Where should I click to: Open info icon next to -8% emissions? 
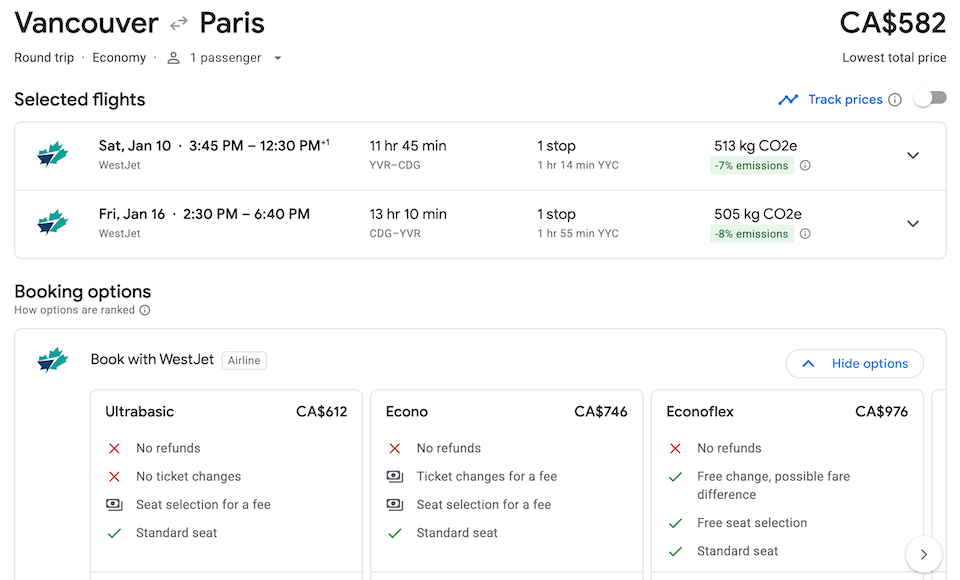coord(805,233)
